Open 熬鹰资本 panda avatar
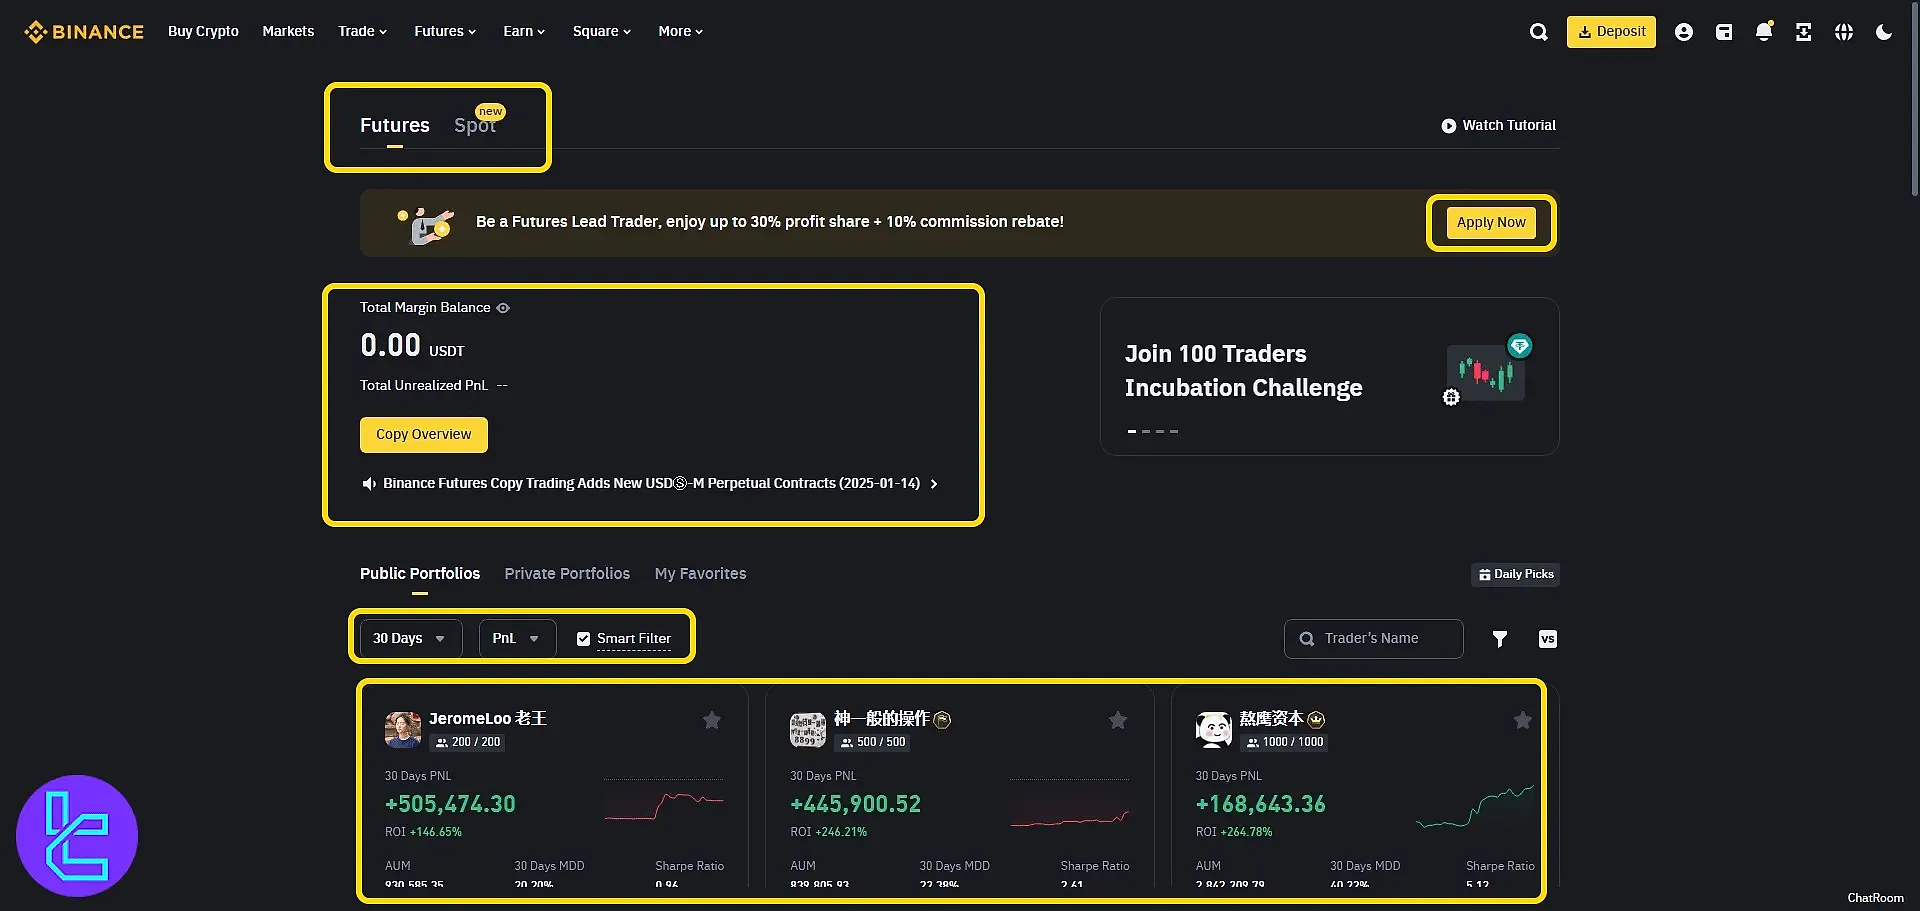The width and height of the screenshot is (1920, 911). tap(1213, 730)
